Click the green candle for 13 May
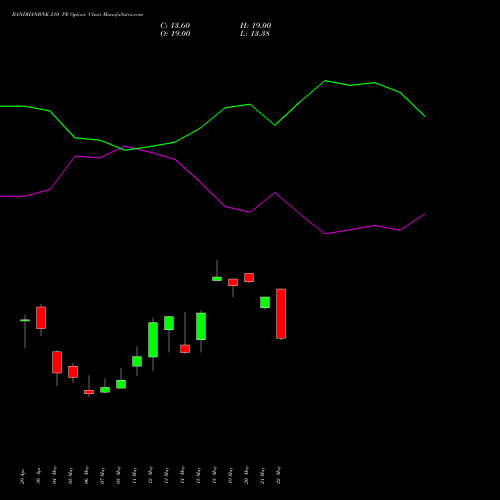500x500 pixels. coord(169,323)
